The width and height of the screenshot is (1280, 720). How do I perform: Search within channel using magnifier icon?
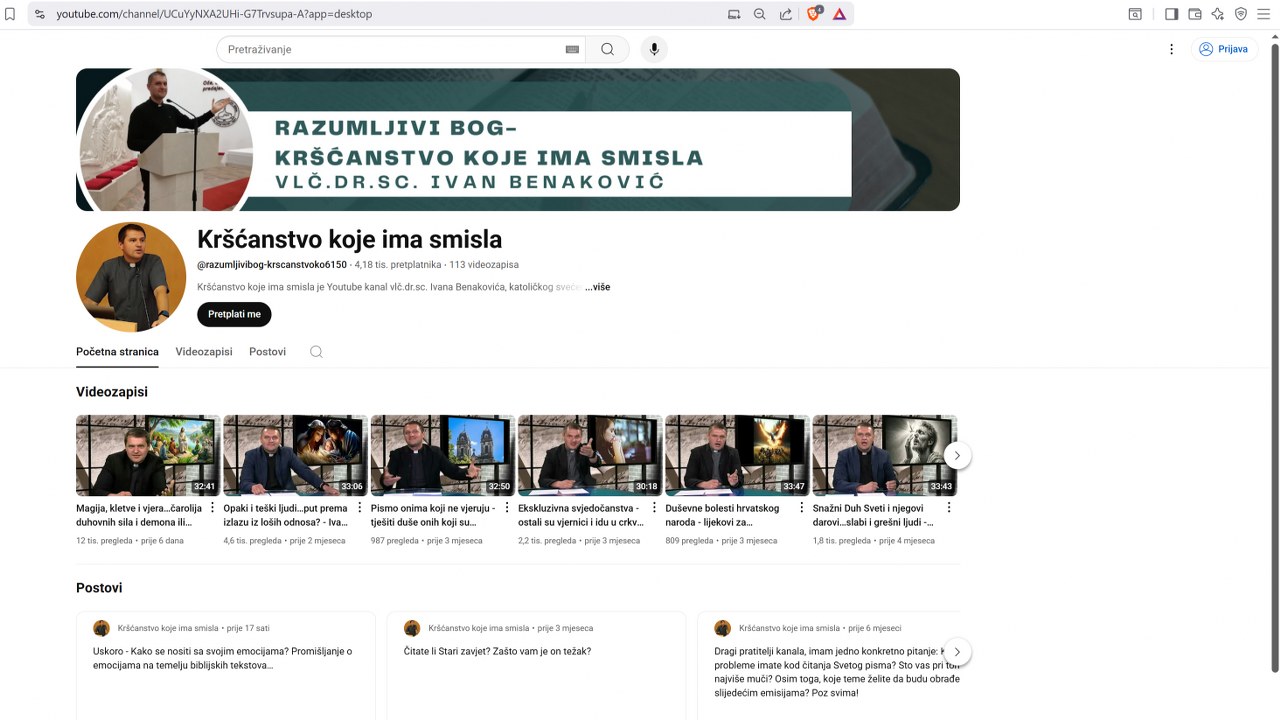pos(316,352)
